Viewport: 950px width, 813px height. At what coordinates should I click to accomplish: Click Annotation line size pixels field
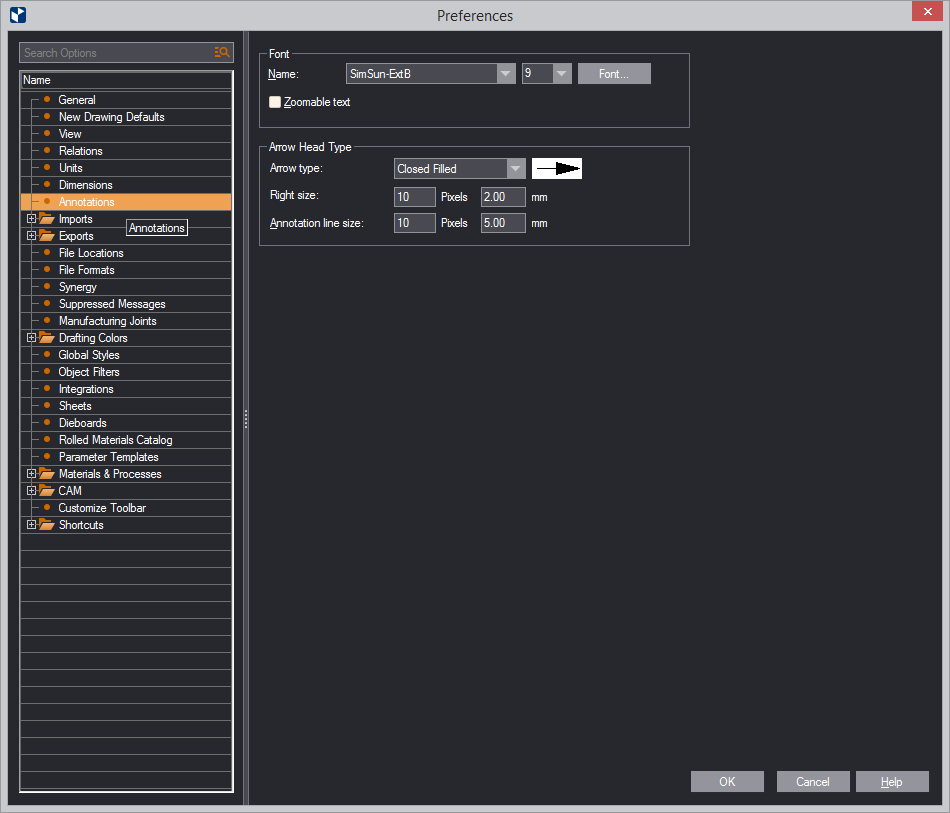[x=414, y=223]
